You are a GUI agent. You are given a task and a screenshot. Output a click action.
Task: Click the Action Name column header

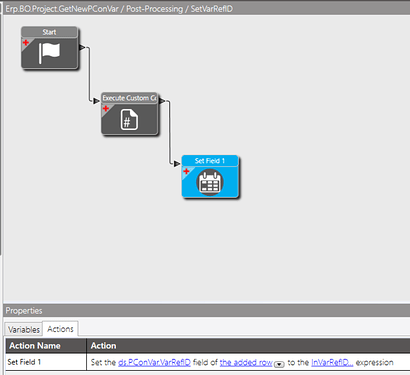tap(46, 346)
